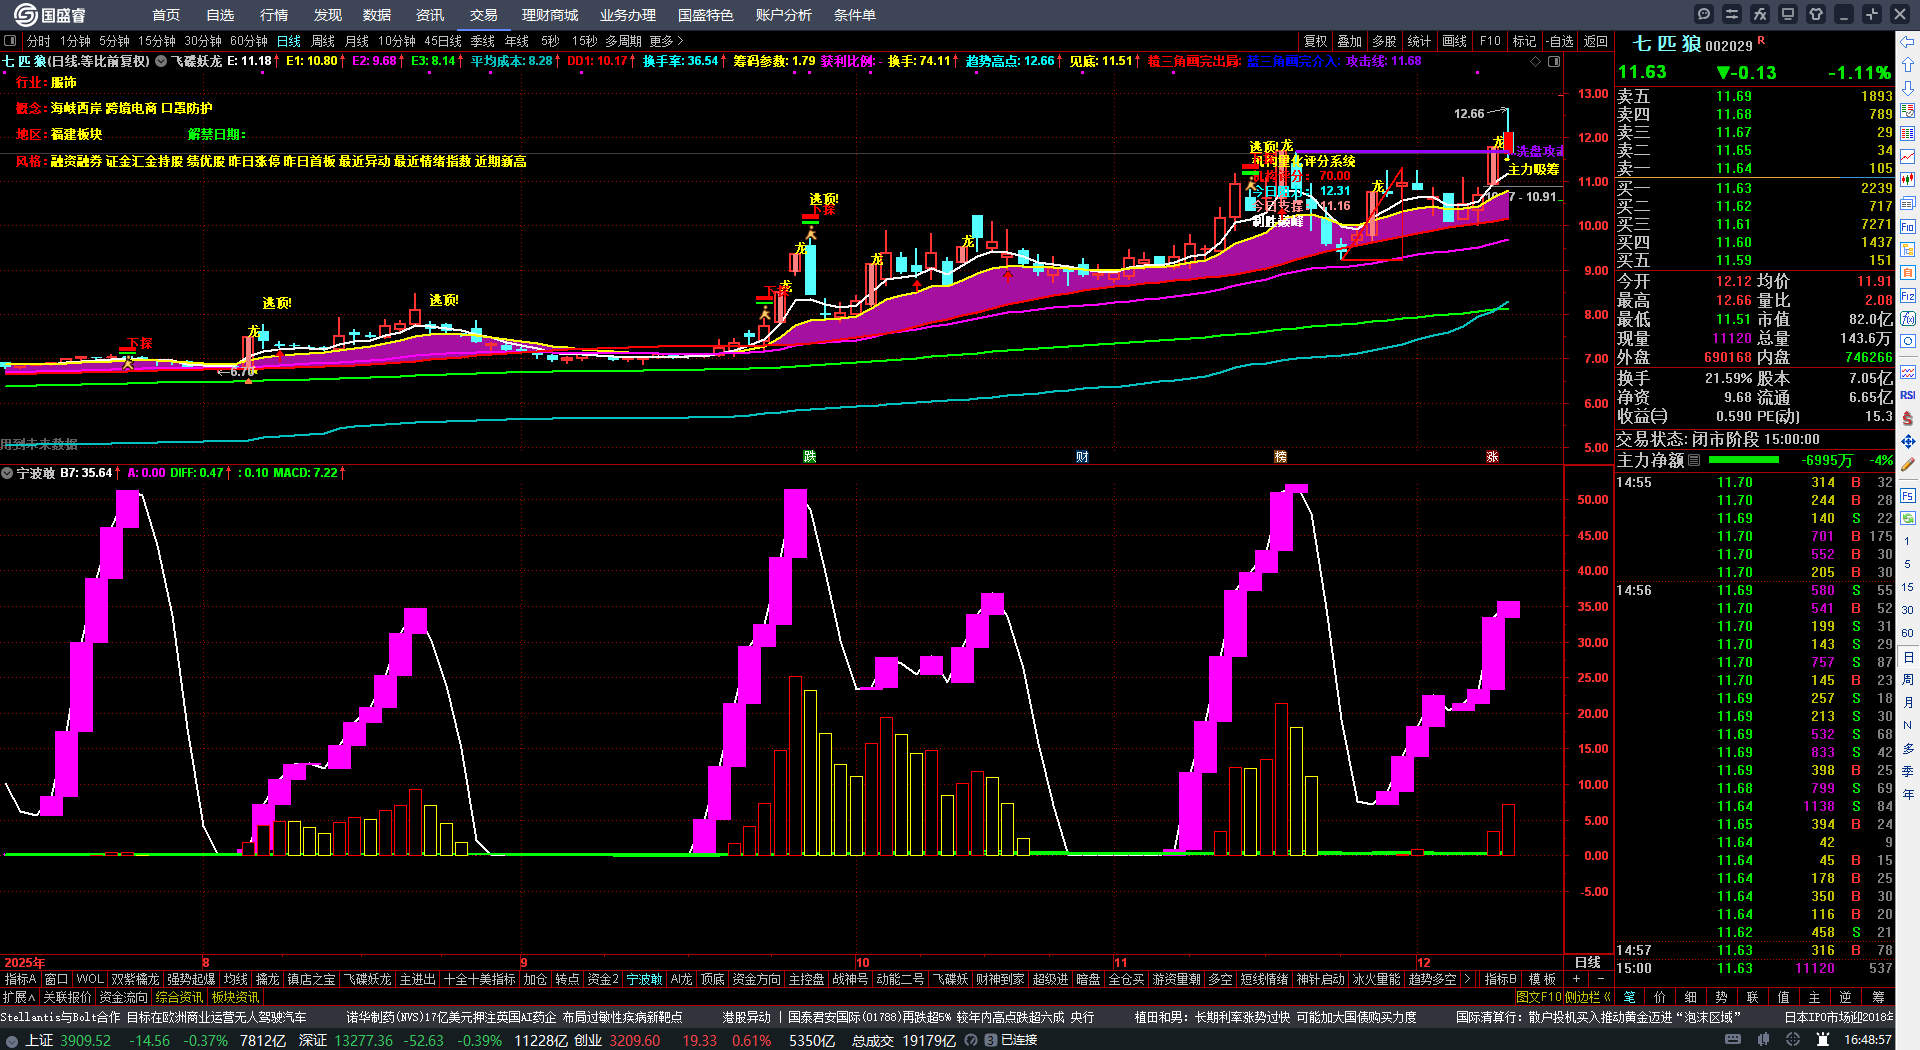Click the 叠加 overlay button
Screen dimensions: 1920x1050
pyautogui.click(x=1350, y=41)
